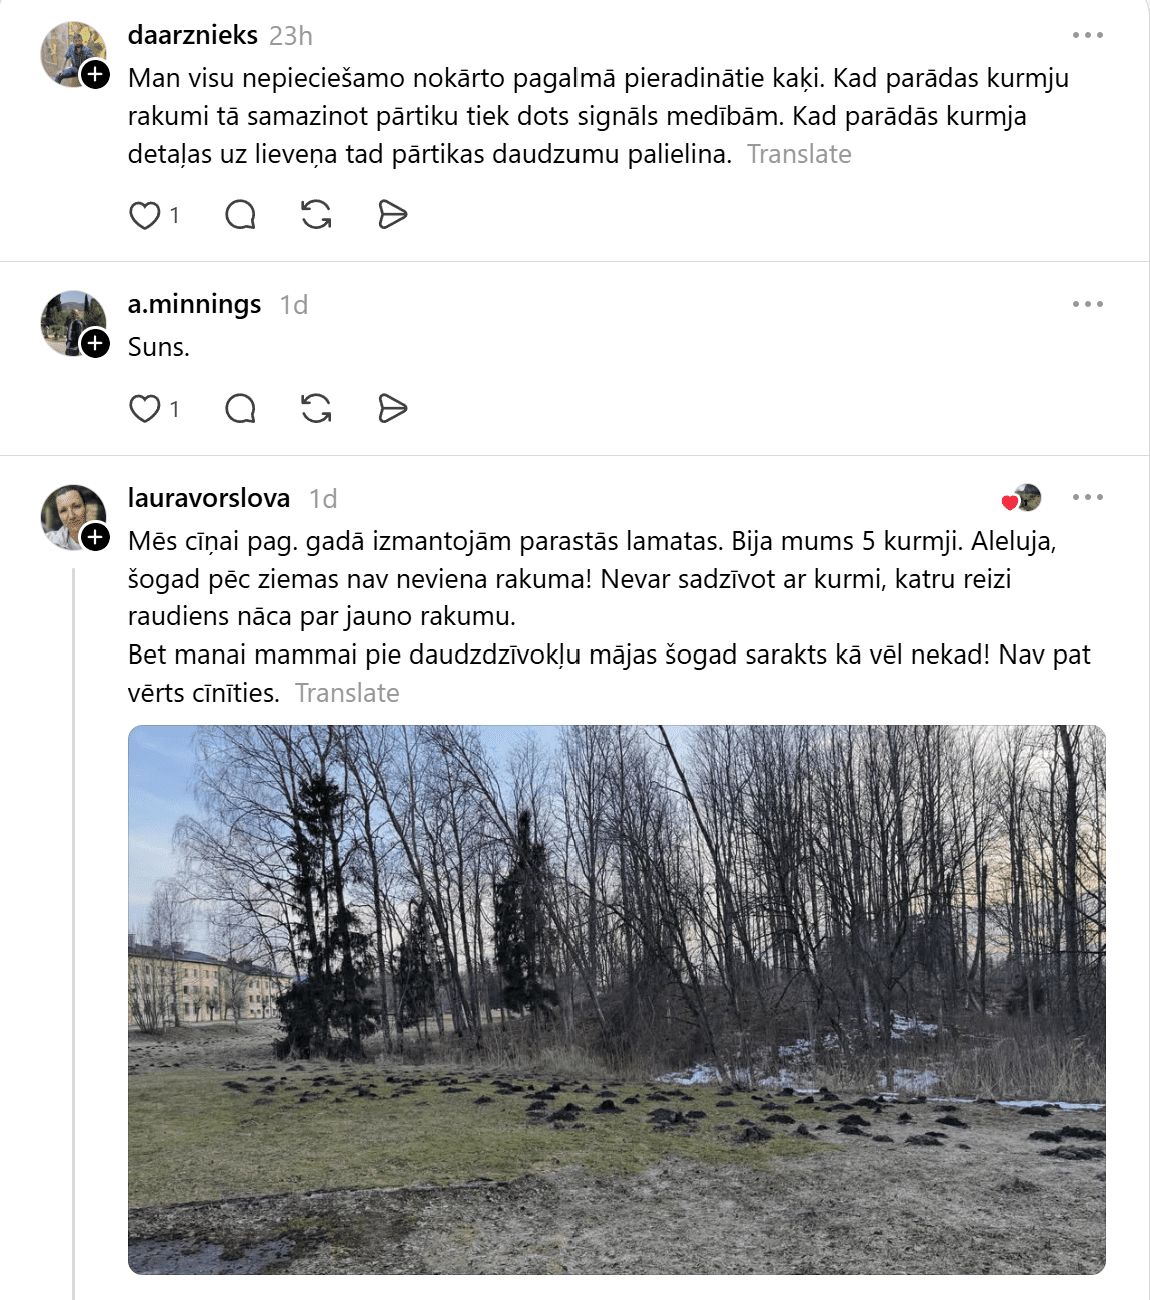This screenshot has height=1300, width=1150.
Task: Follow daarznieks via avatar plus badge
Action: tap(95, 74)
